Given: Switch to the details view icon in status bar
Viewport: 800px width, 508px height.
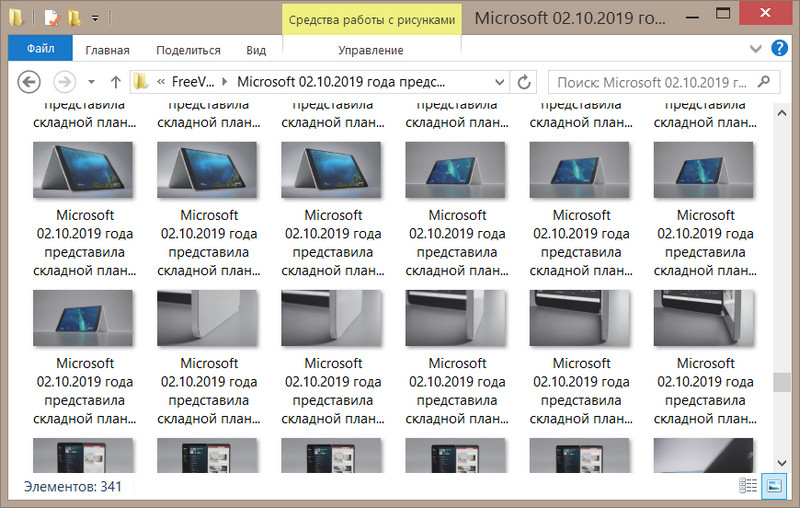Looking at the screenshot, I should point(748,486).
